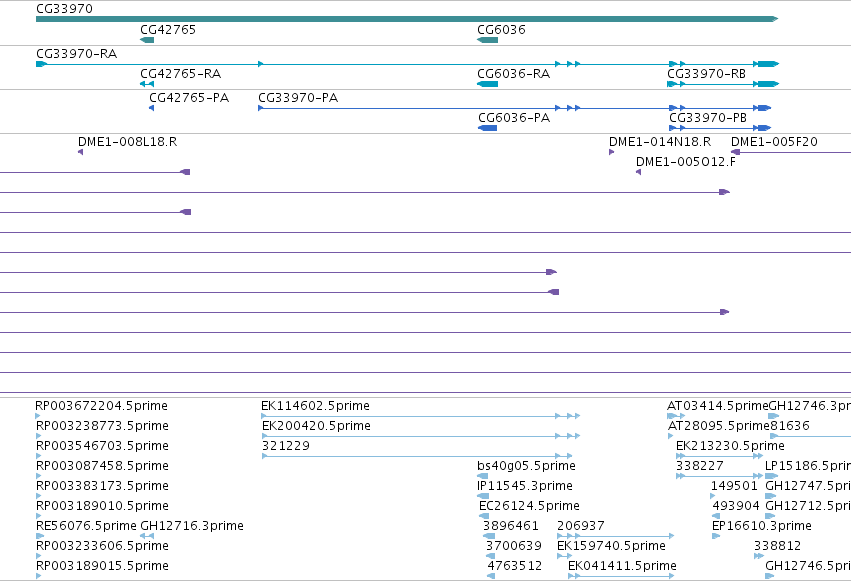Select the CG33970-PA protein label
The width and height of the screenshot is (851, 581).
pos(298,98)
